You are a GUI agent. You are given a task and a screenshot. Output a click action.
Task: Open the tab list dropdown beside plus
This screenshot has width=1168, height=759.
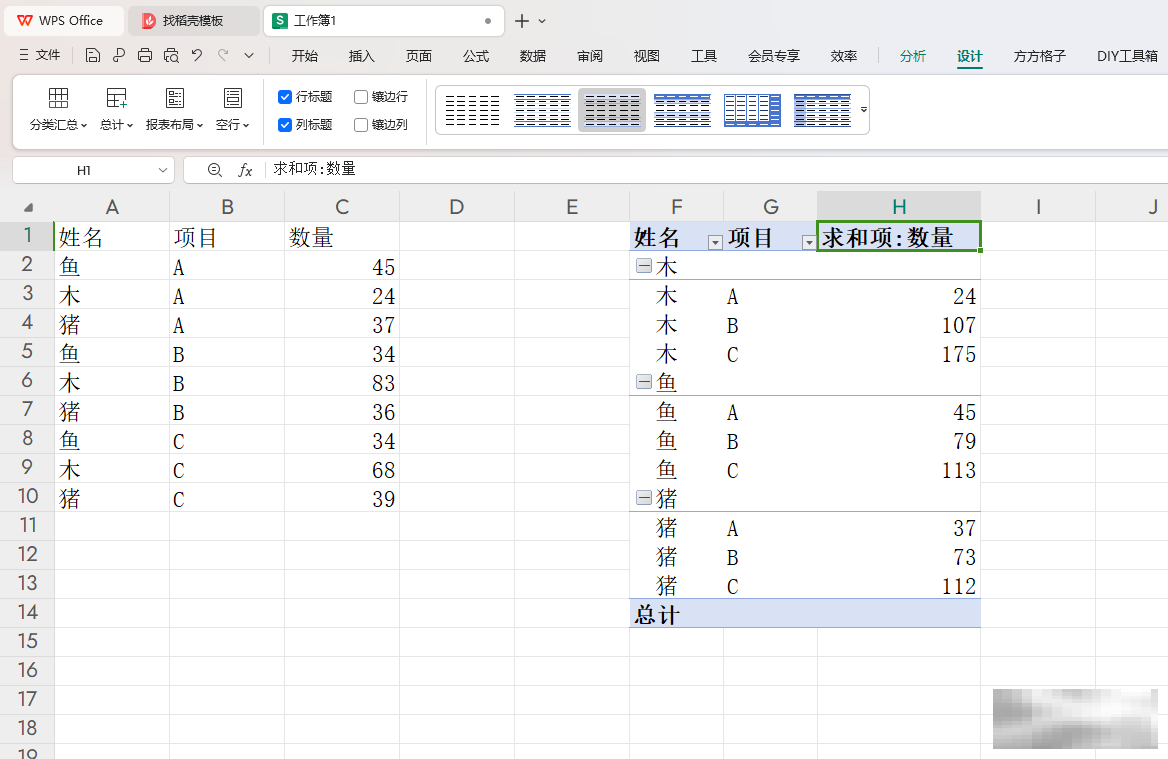[542, 21]
